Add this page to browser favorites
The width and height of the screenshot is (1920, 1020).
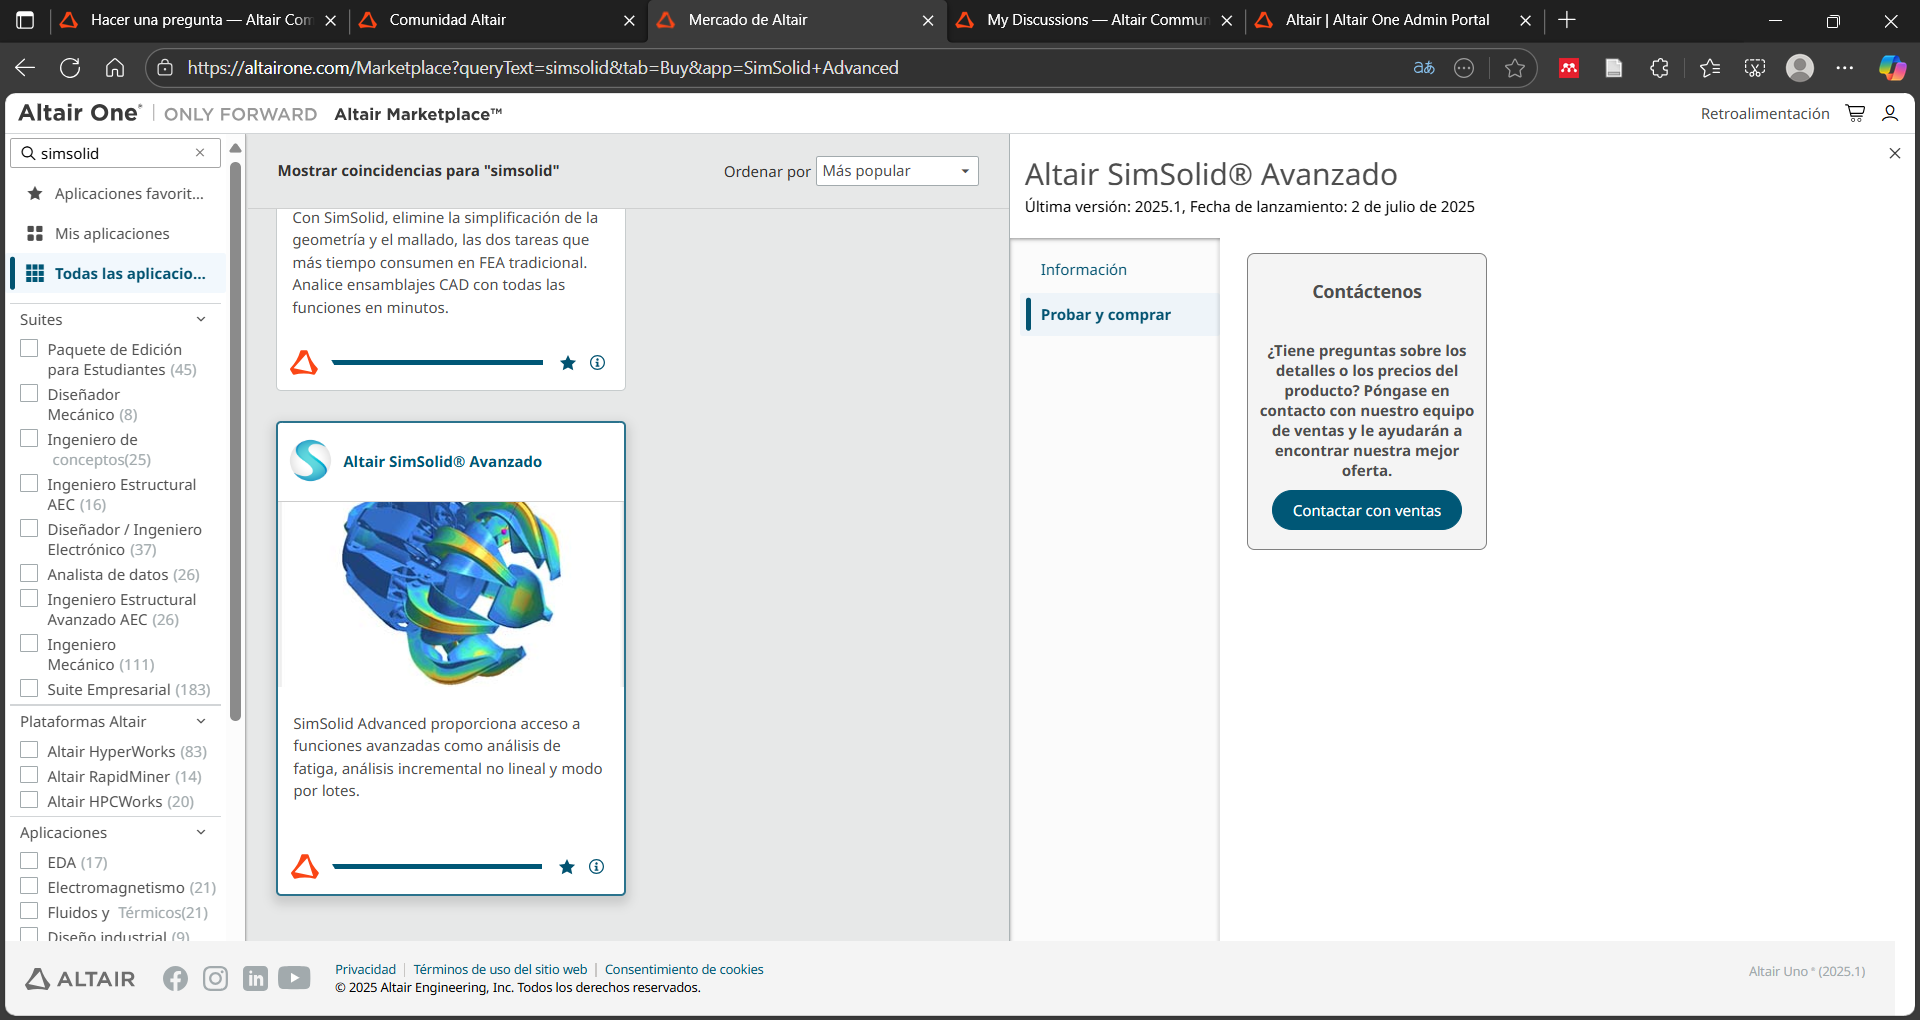pos(1515,68)
